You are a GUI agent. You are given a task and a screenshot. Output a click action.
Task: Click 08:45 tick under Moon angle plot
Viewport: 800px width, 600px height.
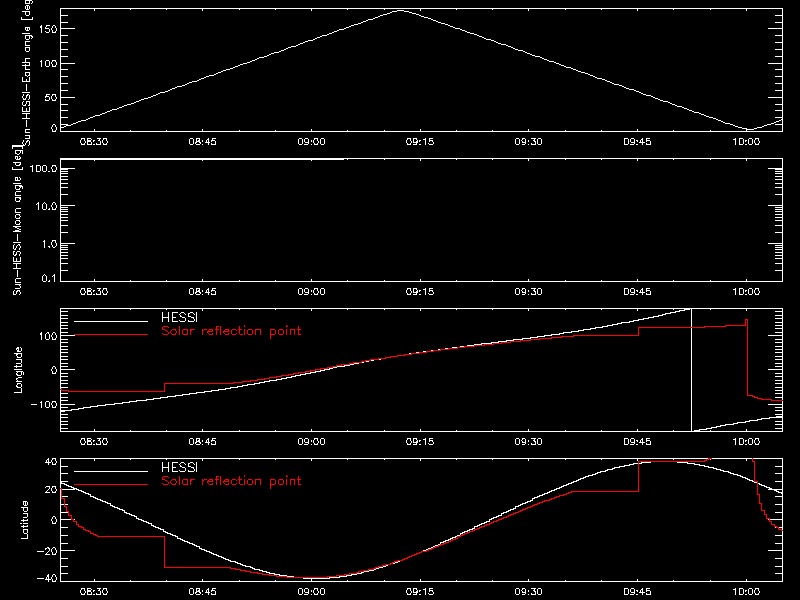click(x=203, y=291)
